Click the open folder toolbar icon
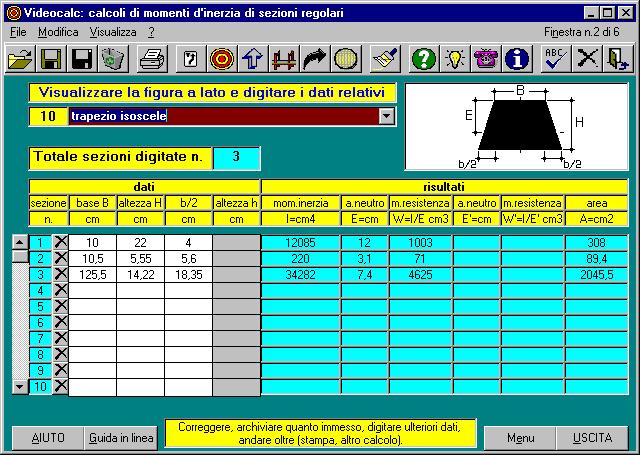This screenshot has width=640, height=455. click(x=20, y=59)
